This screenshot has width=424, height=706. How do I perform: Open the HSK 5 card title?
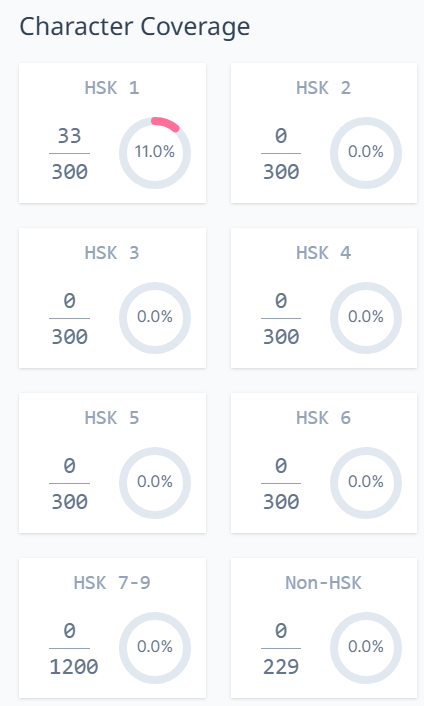[x=112, y=418]
